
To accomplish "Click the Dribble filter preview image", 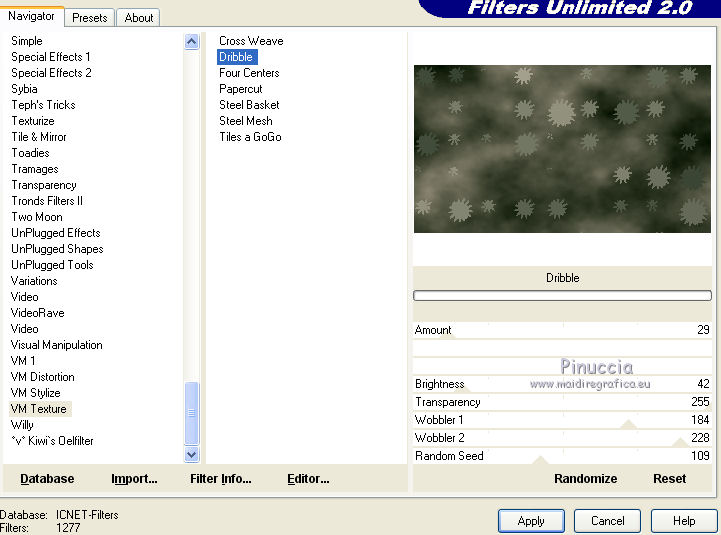I will pos(562,149).
